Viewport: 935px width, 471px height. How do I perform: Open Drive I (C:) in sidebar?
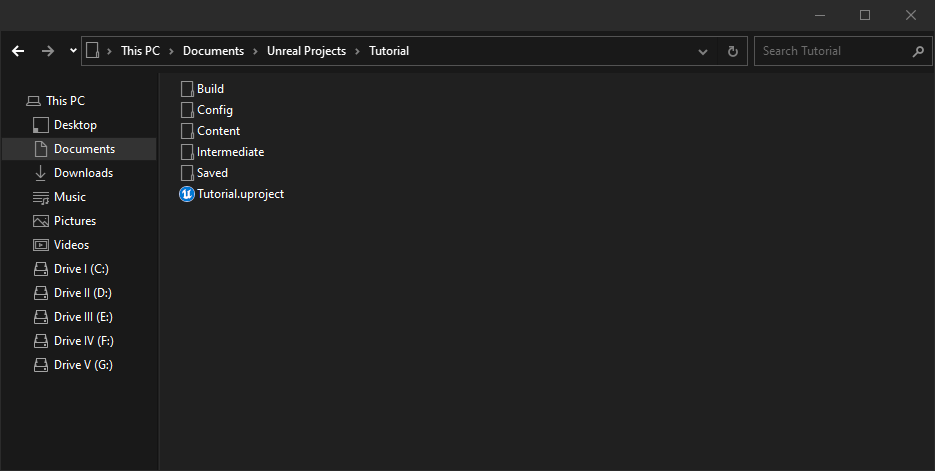point(82,269)
